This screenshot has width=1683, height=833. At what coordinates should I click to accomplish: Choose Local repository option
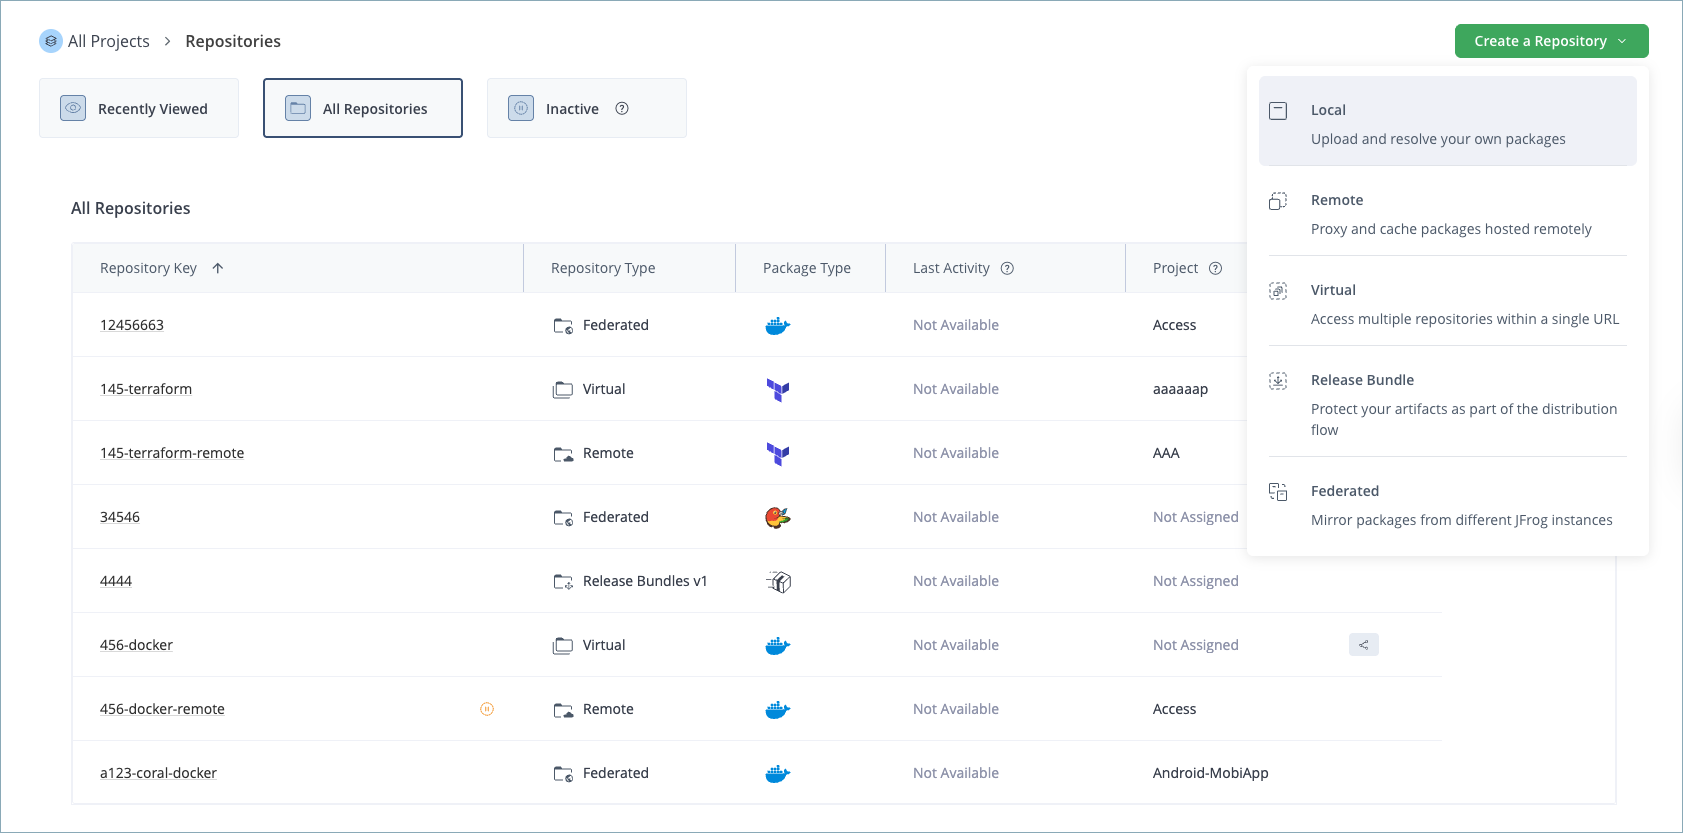pyautogui.click(x=1448, y=121)
